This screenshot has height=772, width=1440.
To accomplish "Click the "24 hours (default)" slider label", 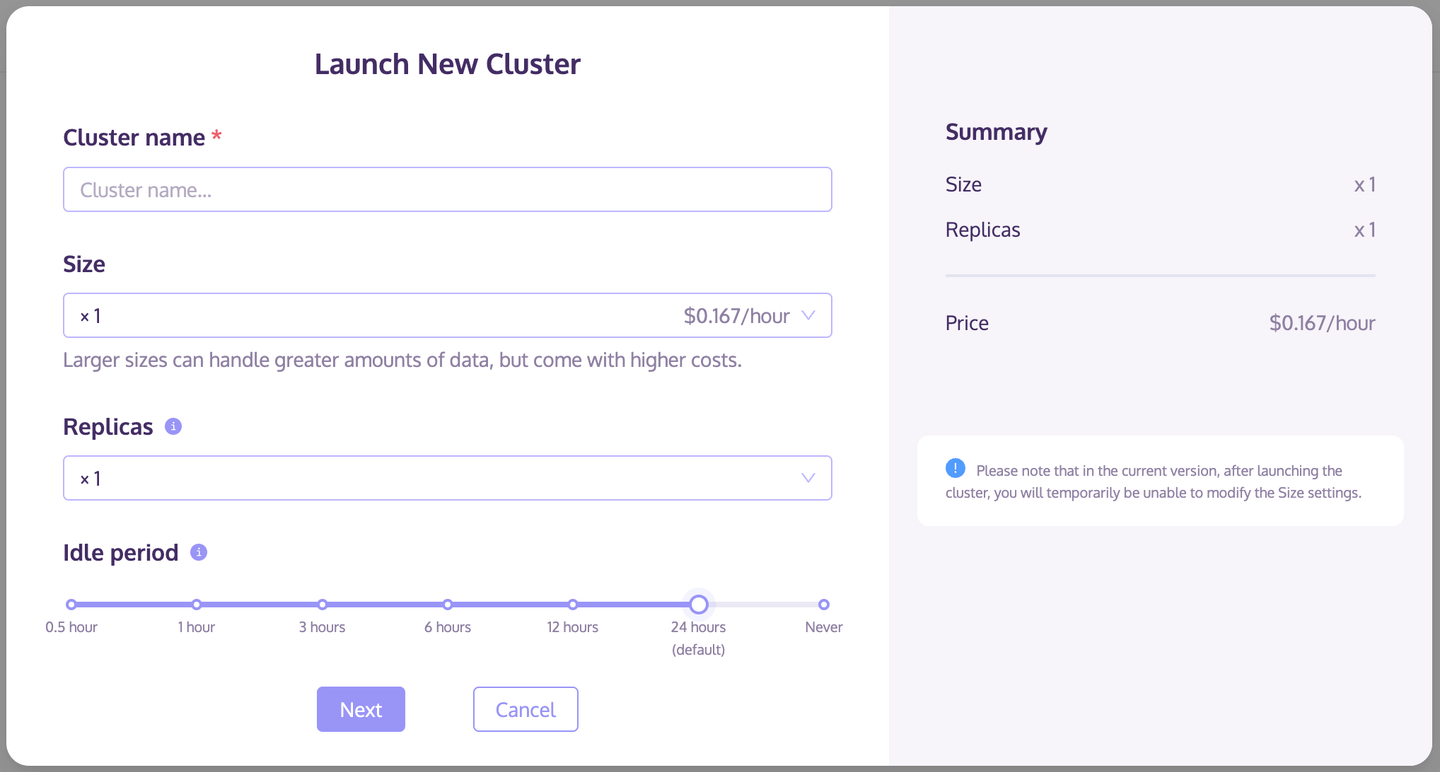I will click(x=698, y=638).
